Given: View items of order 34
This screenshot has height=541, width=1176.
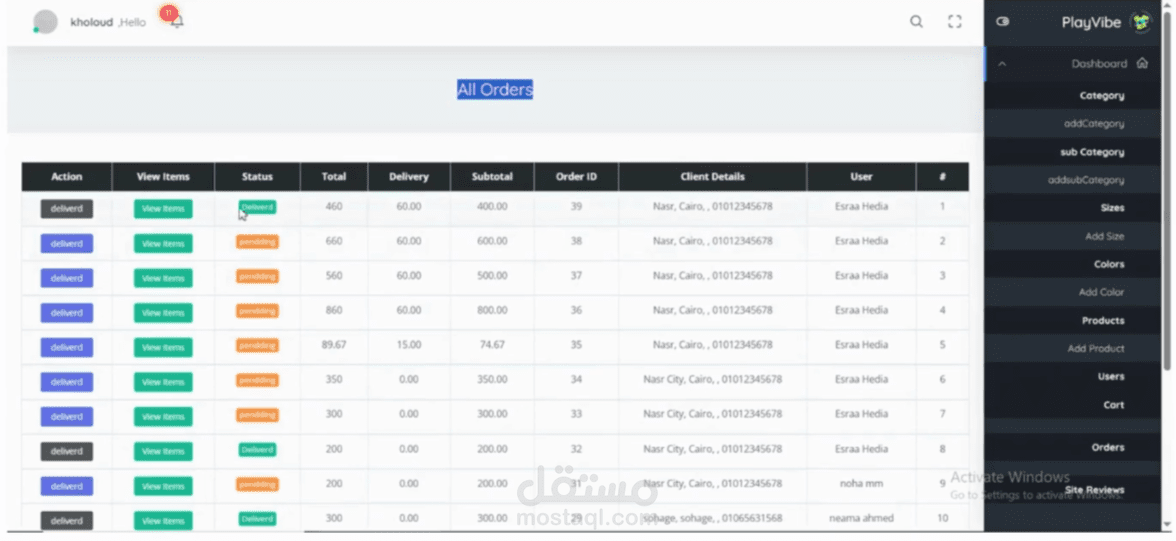Looking at the screenshot, I should (x=163, y=382).
